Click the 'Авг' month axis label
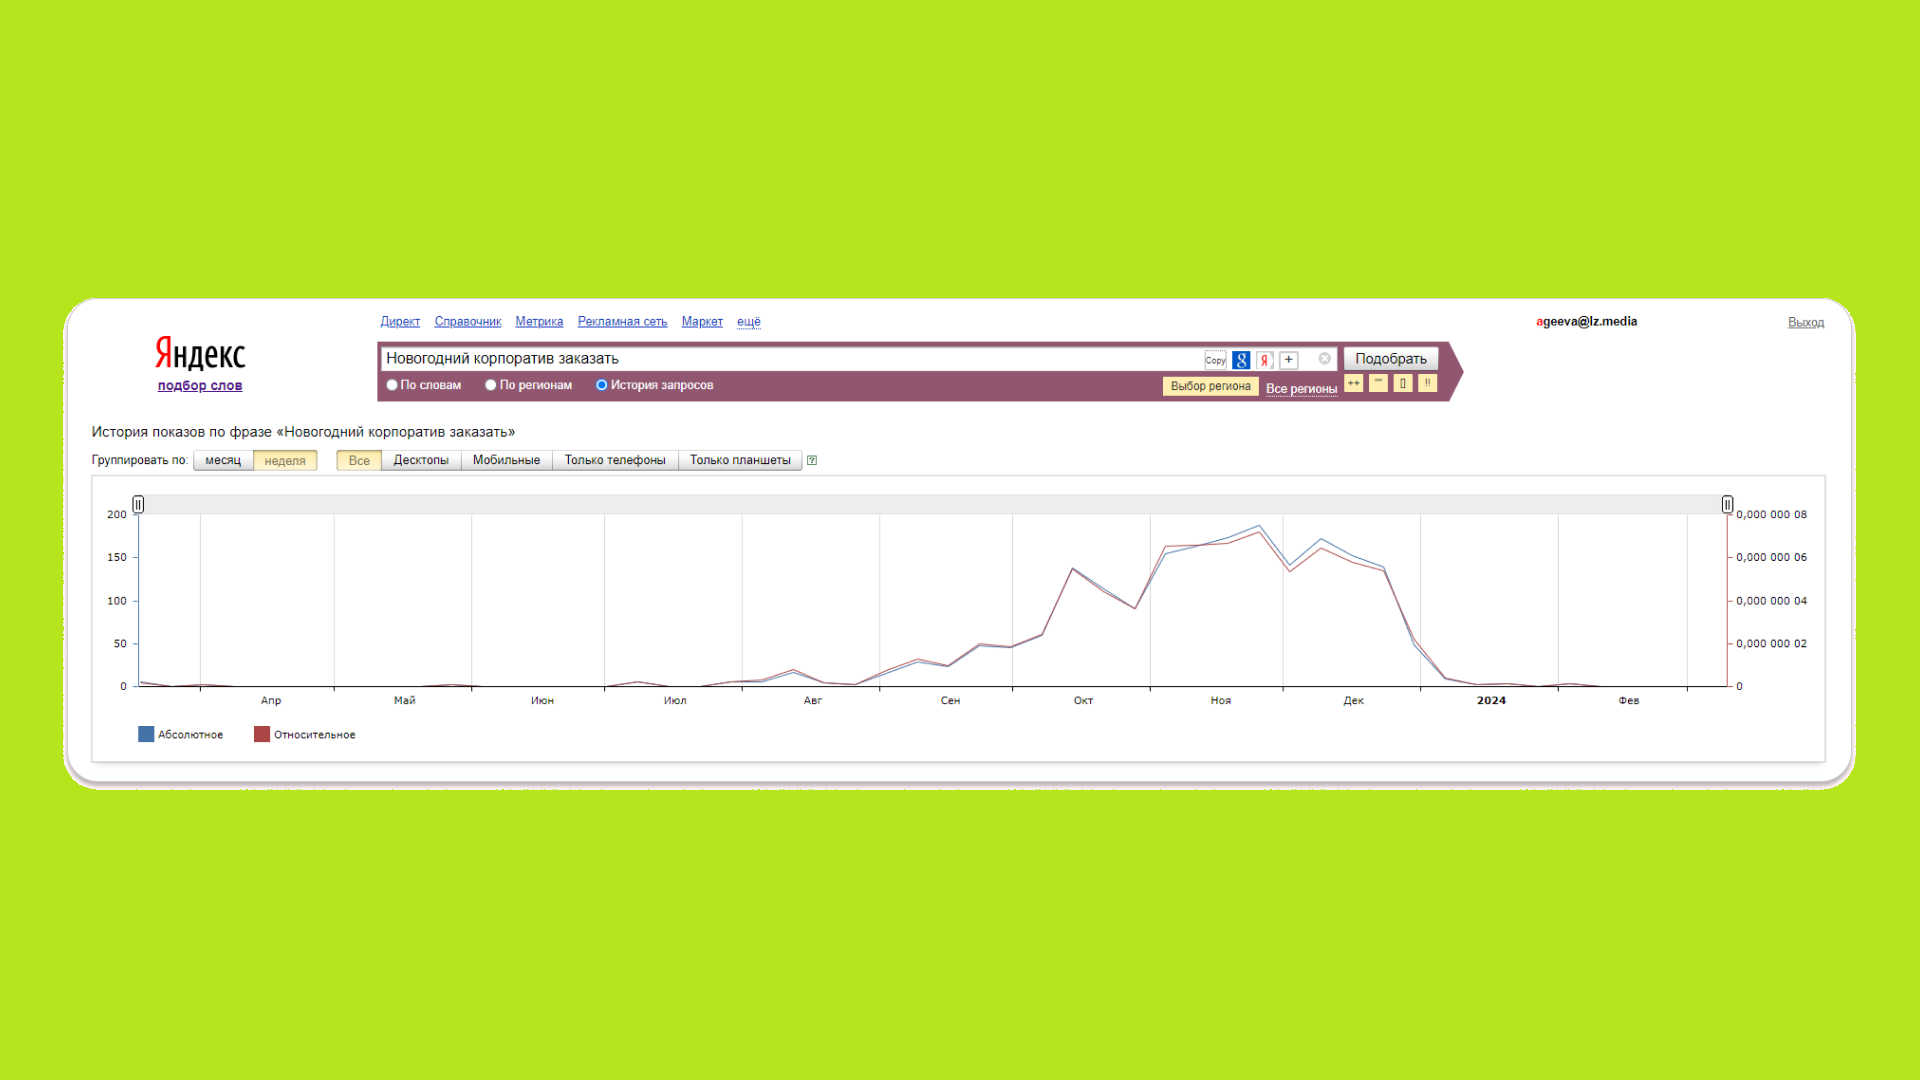Viewport: 1920px width, 1080px height. (813, 701)
